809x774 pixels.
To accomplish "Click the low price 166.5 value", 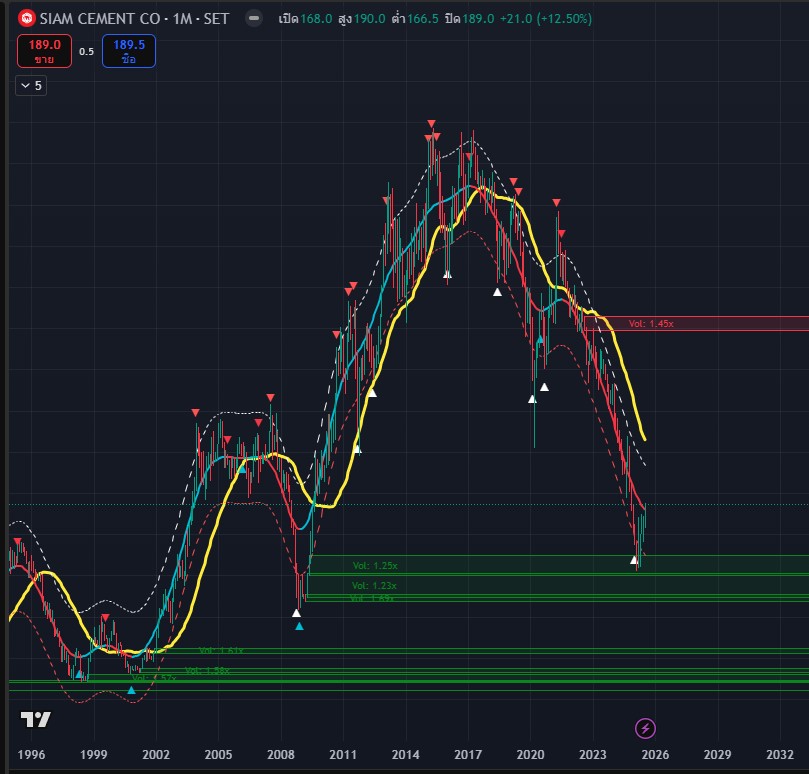I will coord(423,19).
